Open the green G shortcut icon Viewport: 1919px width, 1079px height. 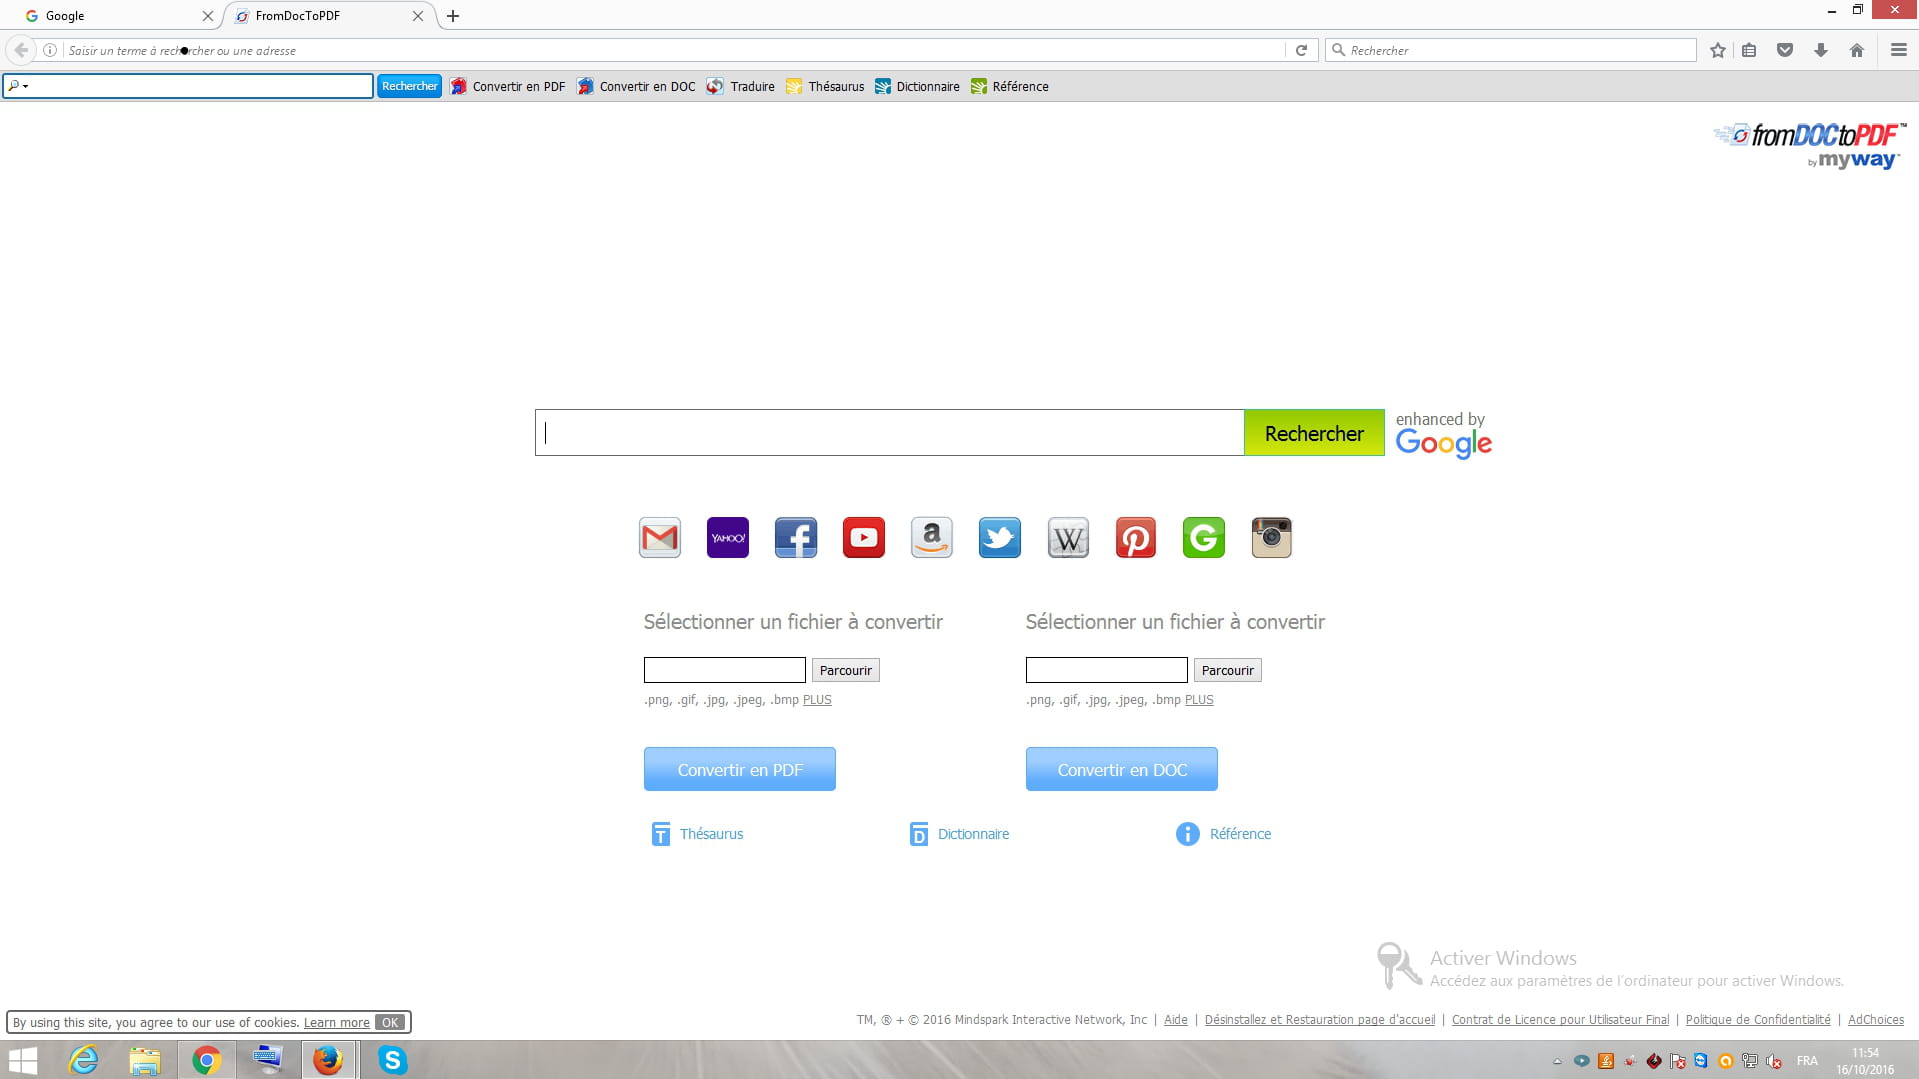[x=1204, y=538]
